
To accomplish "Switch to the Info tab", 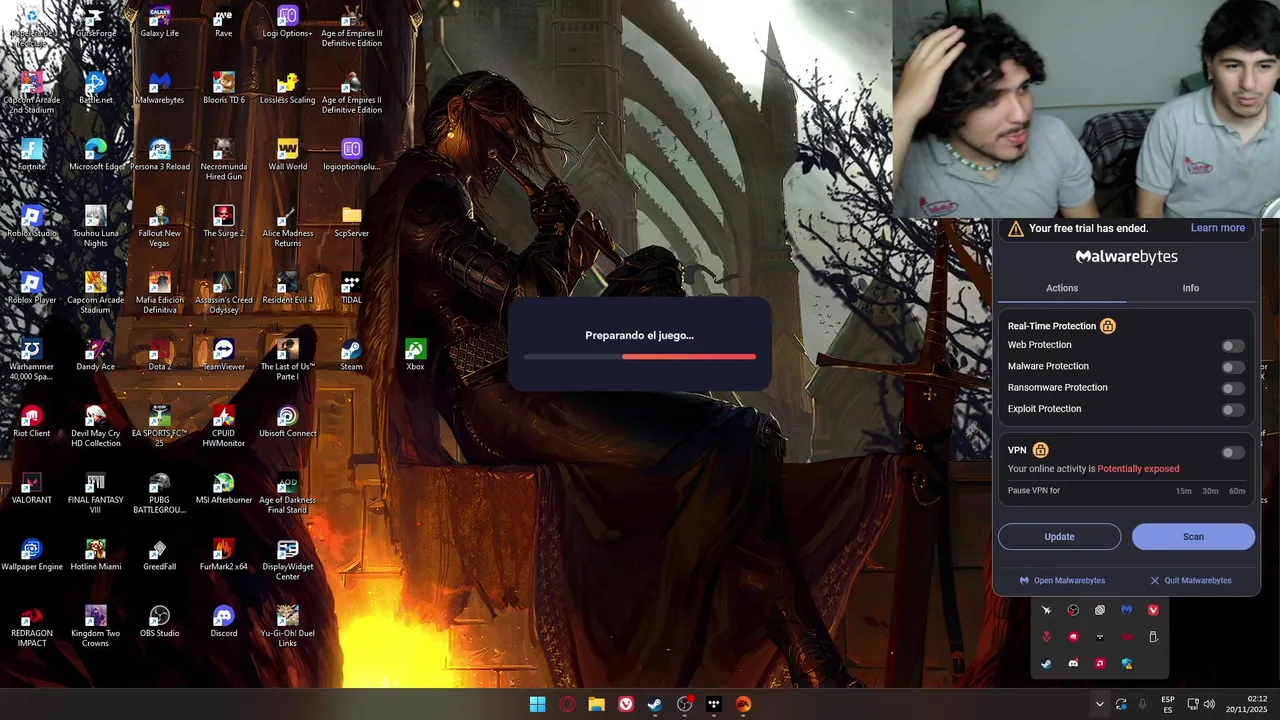I will (x=1190, y=288).
